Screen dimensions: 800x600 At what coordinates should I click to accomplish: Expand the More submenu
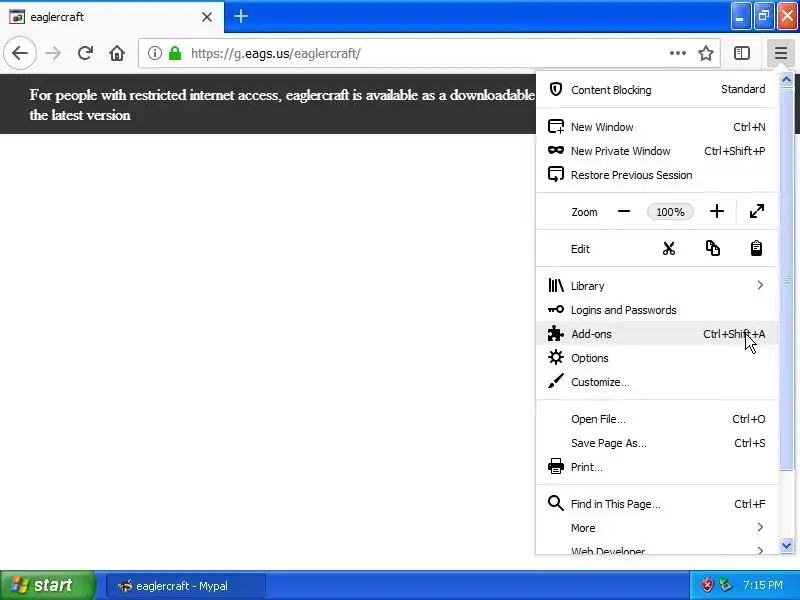tap(657, 528)
